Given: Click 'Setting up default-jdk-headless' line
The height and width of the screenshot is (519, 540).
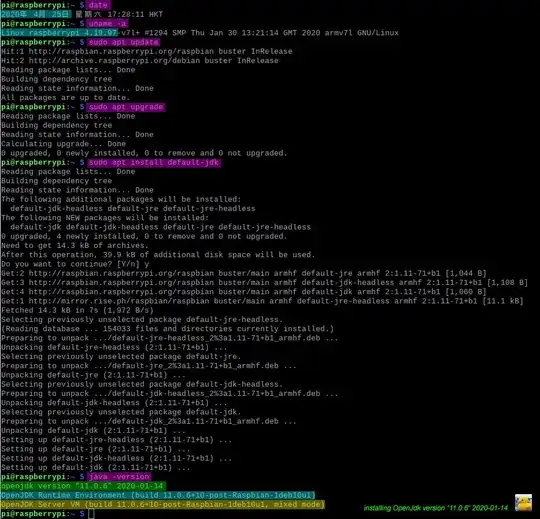Looking at the screenshot, I should tap(116, 458).
